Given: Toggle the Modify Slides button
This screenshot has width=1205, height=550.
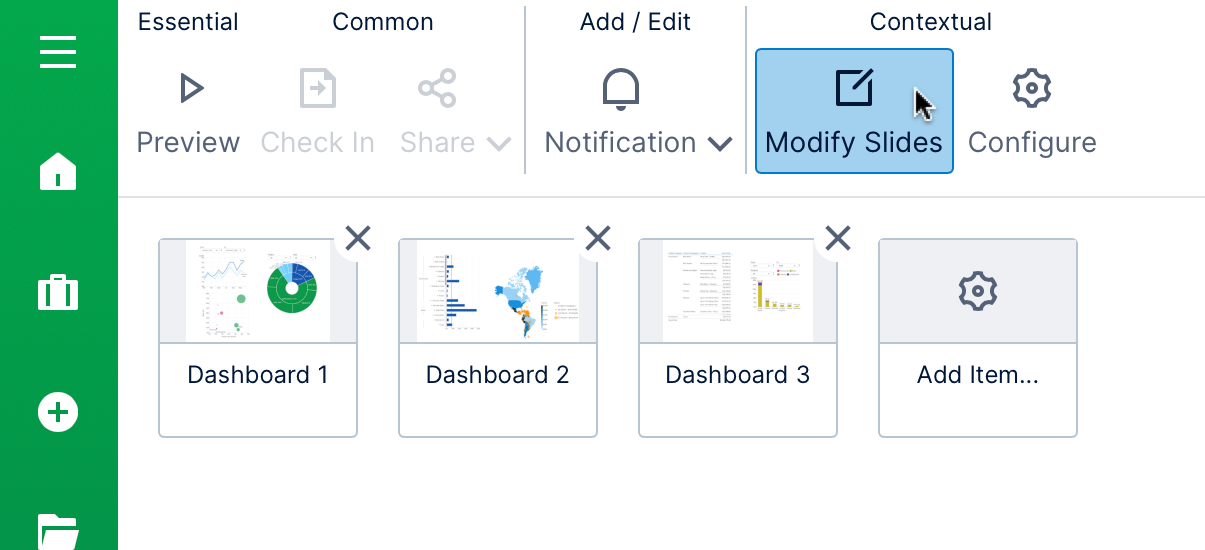Looking at the screenshot, I should click(853, 111).
